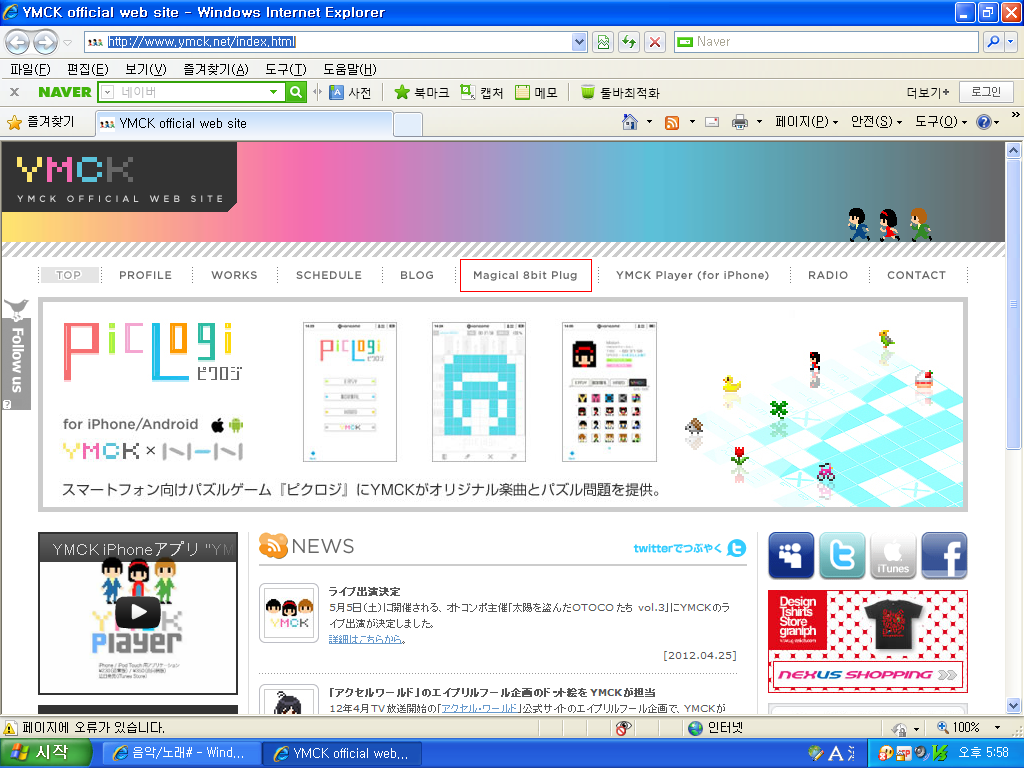Open the 페이지(P) page dropdown
This screenshot has height=768, width=1024.
click(x=807, y=122)
